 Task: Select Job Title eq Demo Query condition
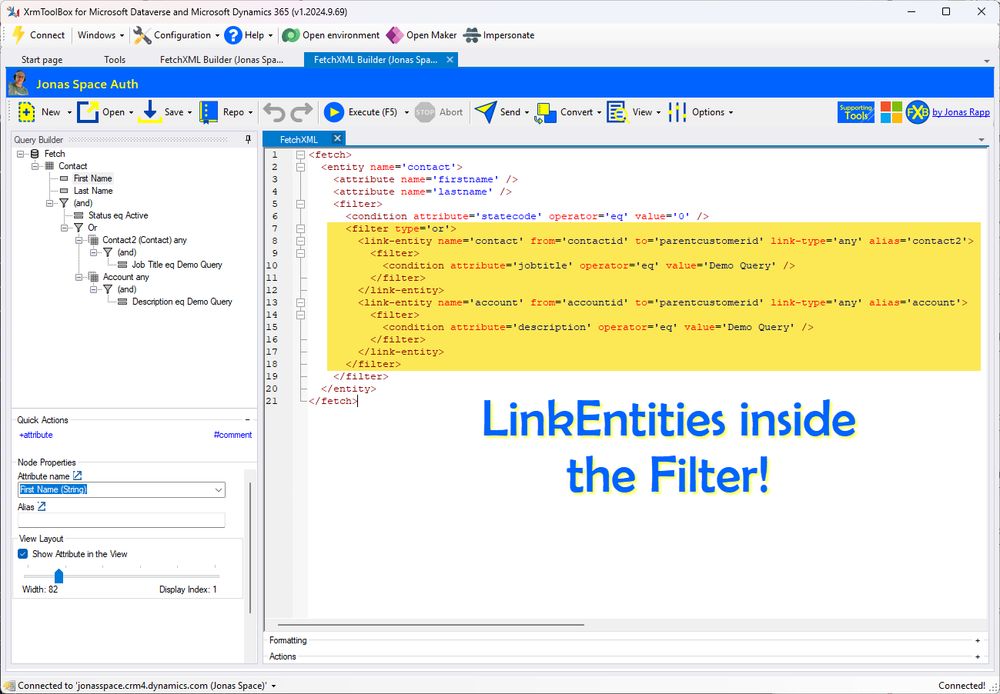pyautogui.click(x=177, y=265)
